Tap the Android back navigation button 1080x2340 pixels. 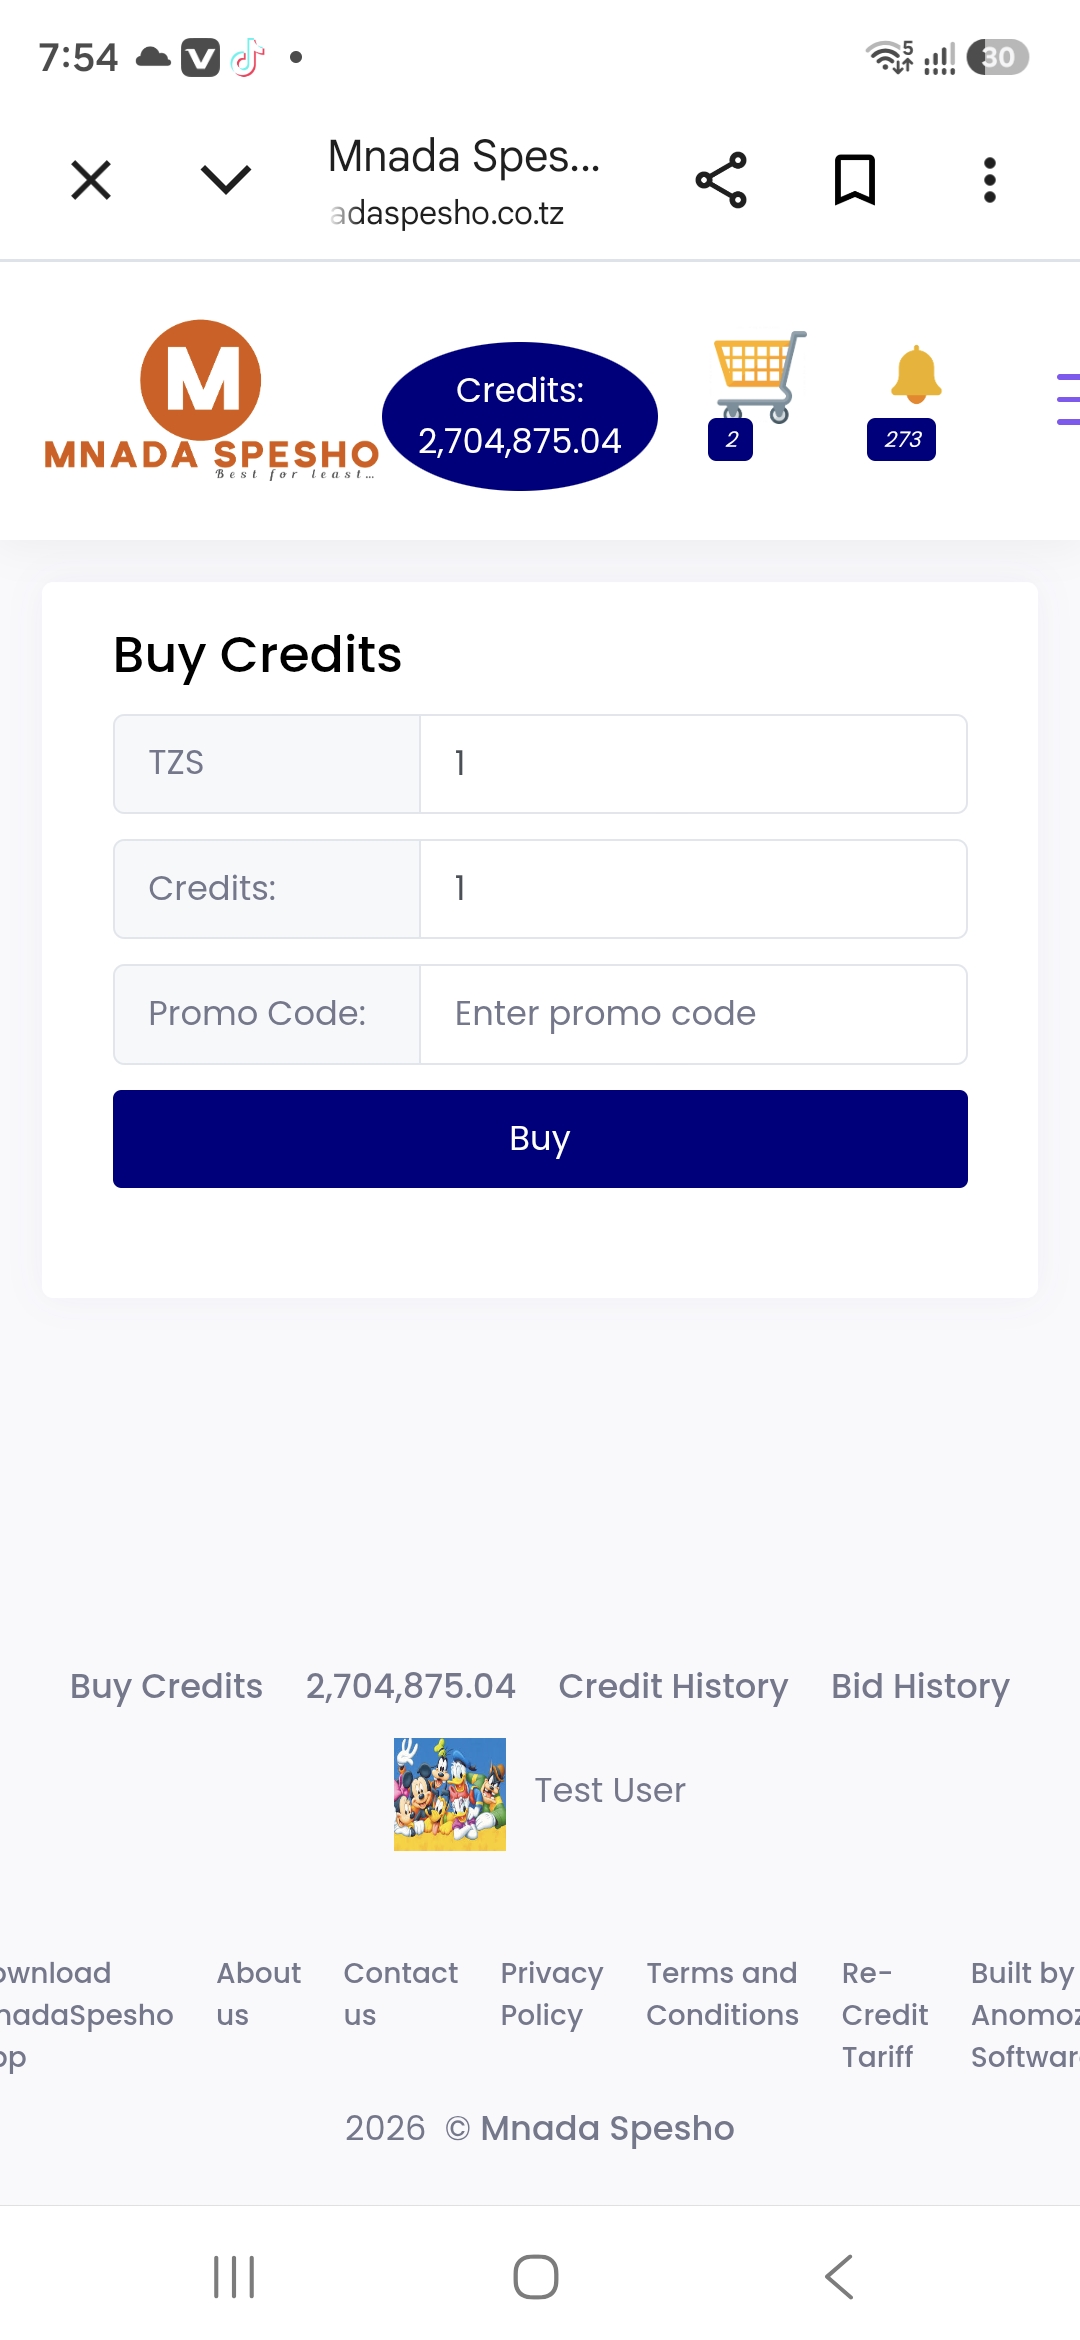tap(840, 2277)
